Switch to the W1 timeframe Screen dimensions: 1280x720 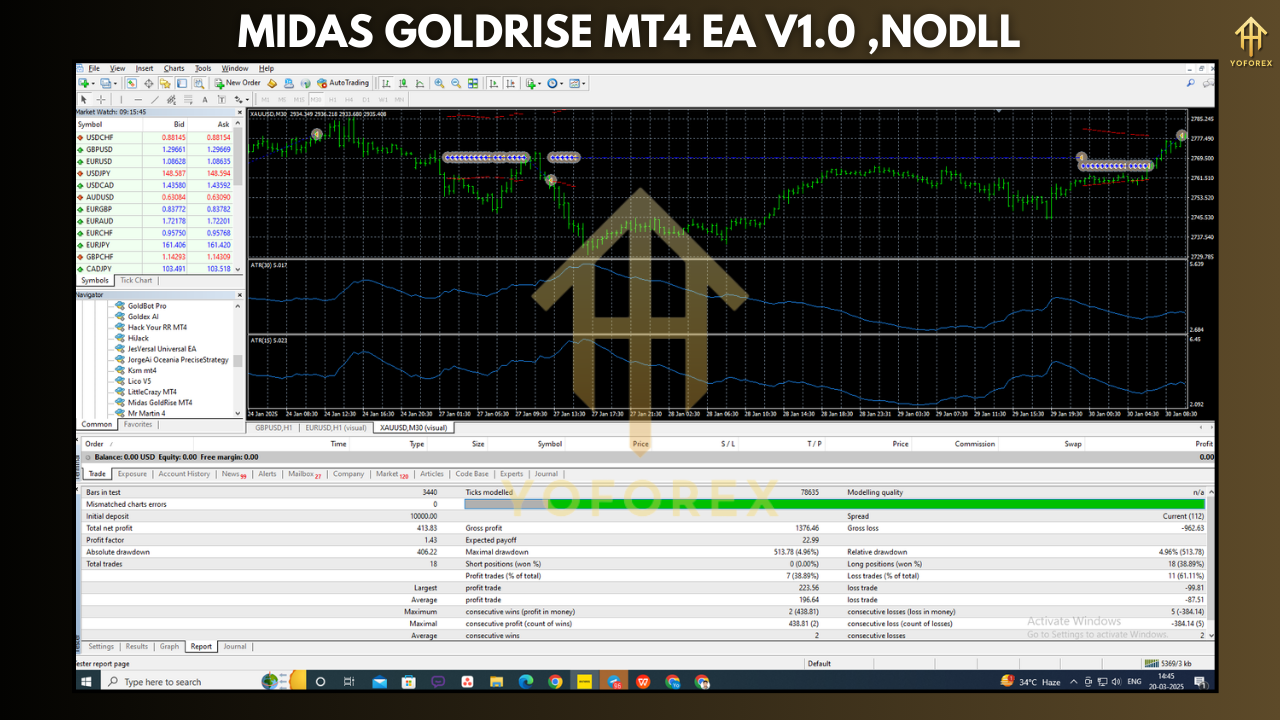(x=383, y=99)
